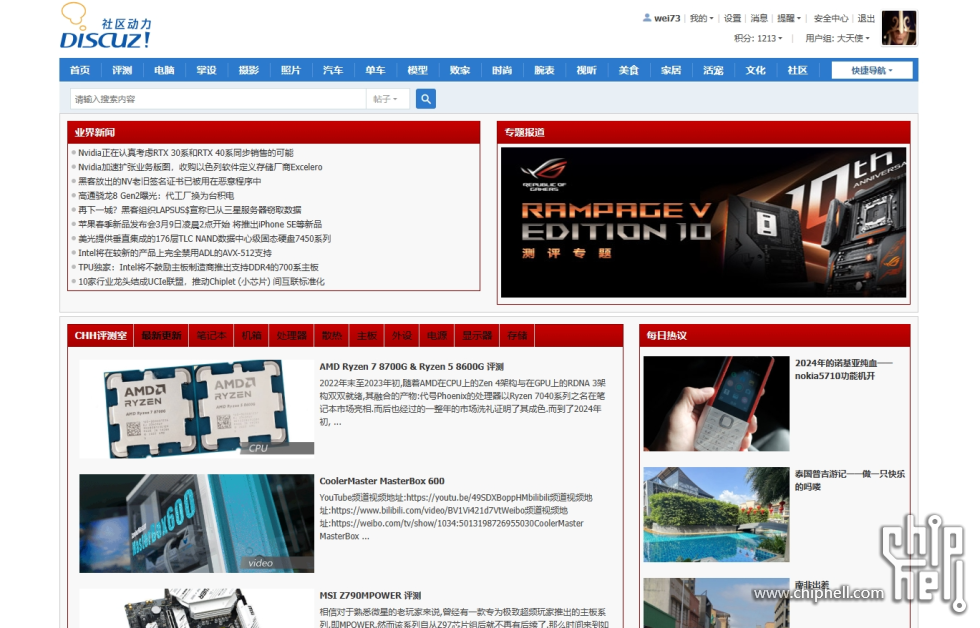
Task: Switch to the 散热 tab
Action: pyautogui.click(x=332, y=336)
